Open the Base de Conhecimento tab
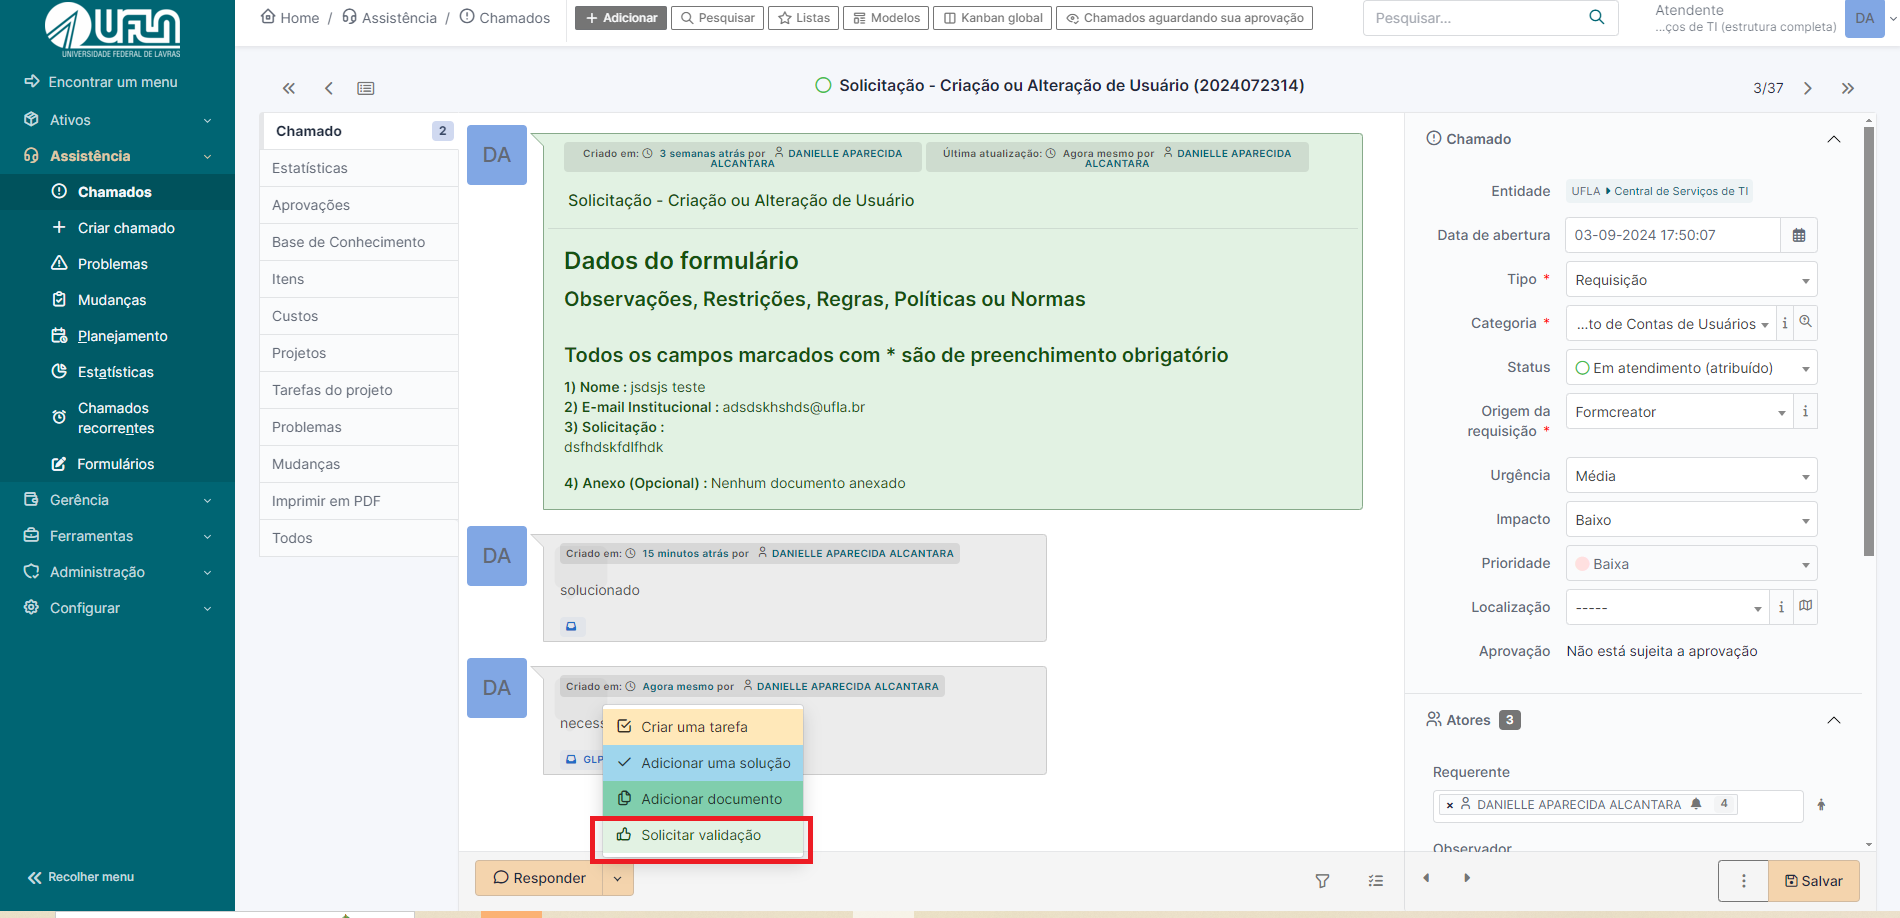 click(x=359, y=242)
